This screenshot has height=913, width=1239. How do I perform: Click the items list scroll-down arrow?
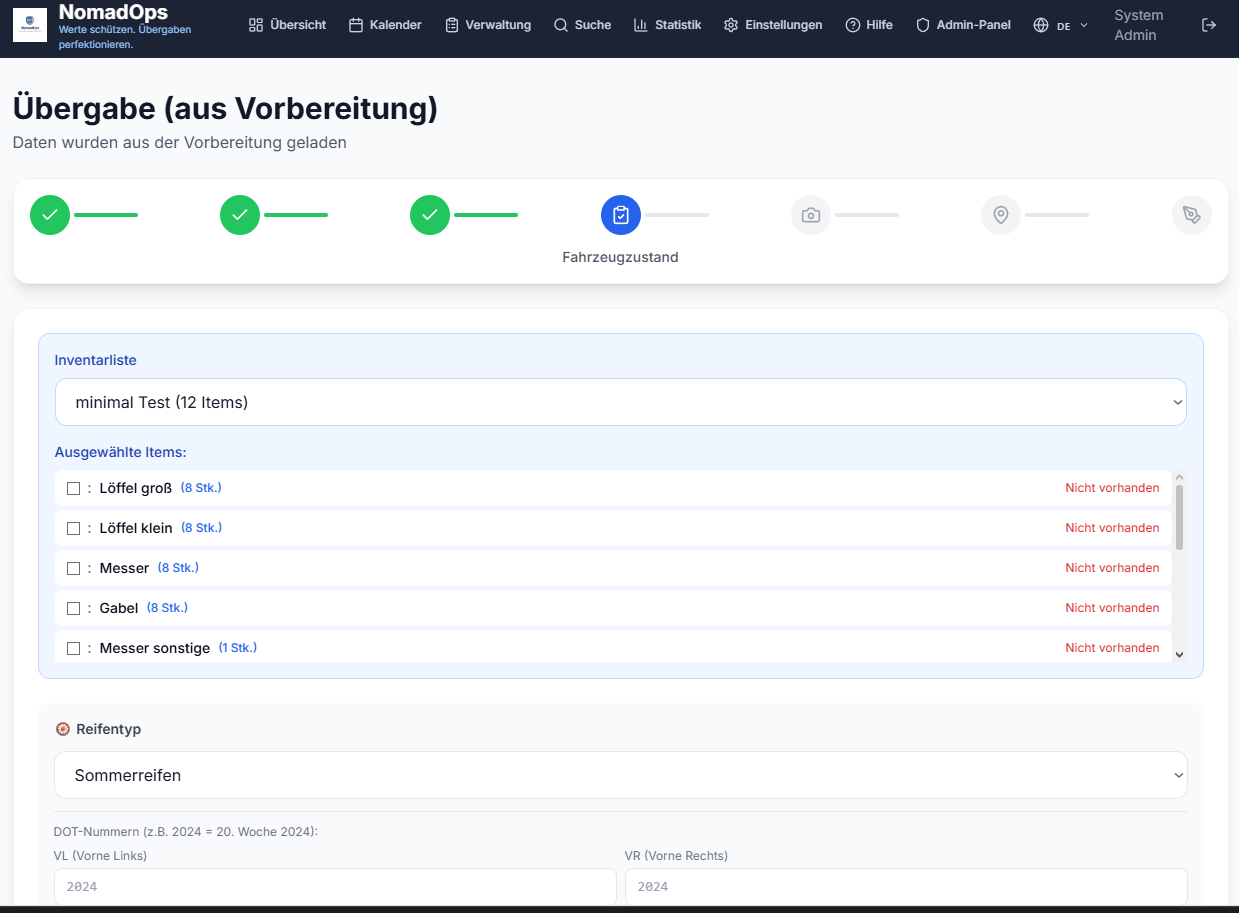pos(1179,654)
